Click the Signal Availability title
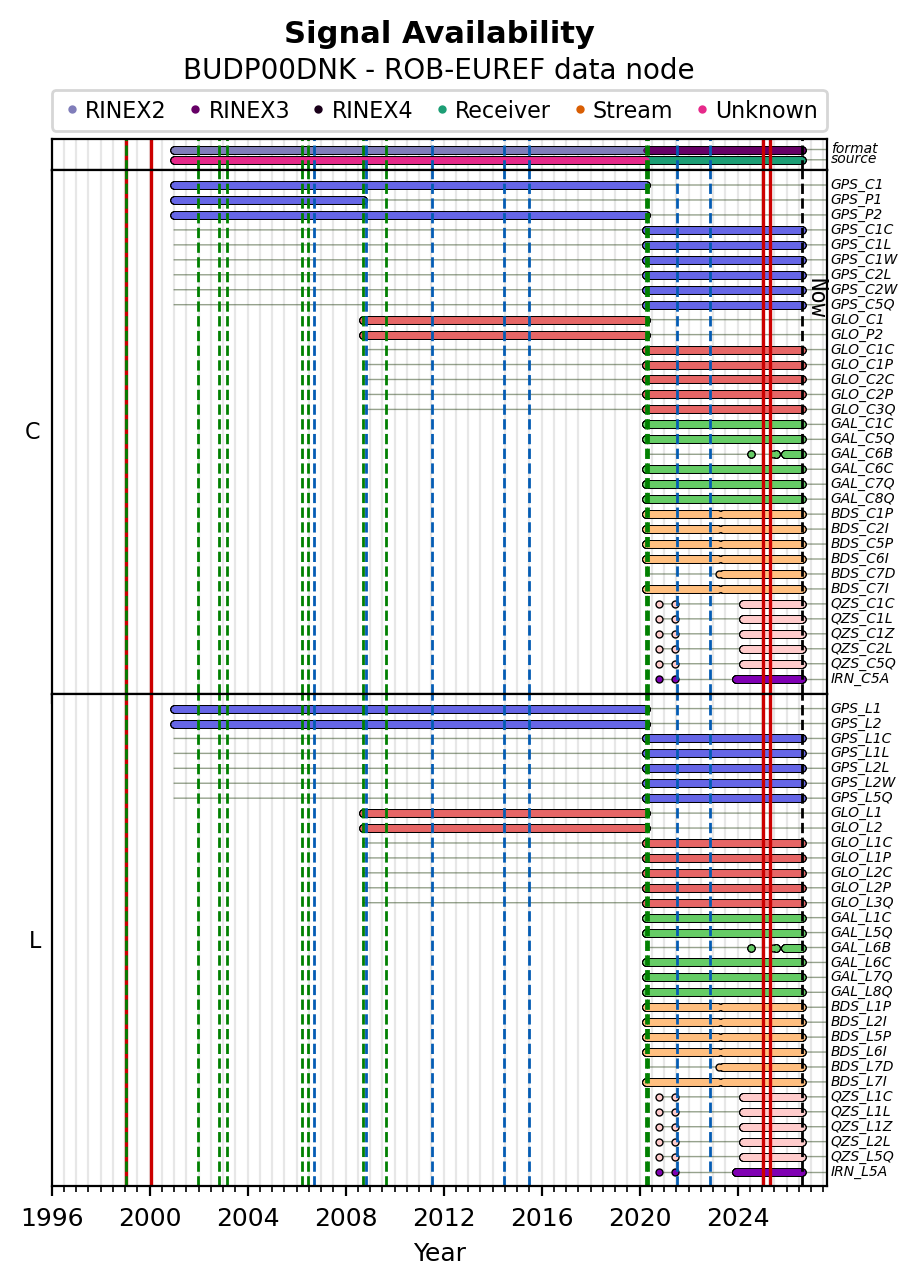Viewport: 918px width, 1285px height. coord(439,34)
